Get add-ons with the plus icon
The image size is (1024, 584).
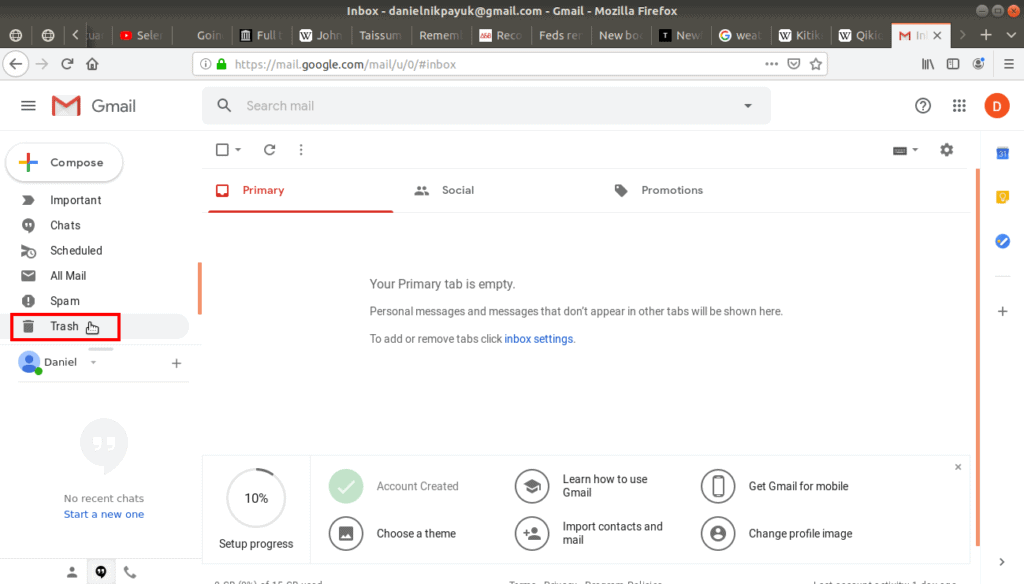(1002, 312)
